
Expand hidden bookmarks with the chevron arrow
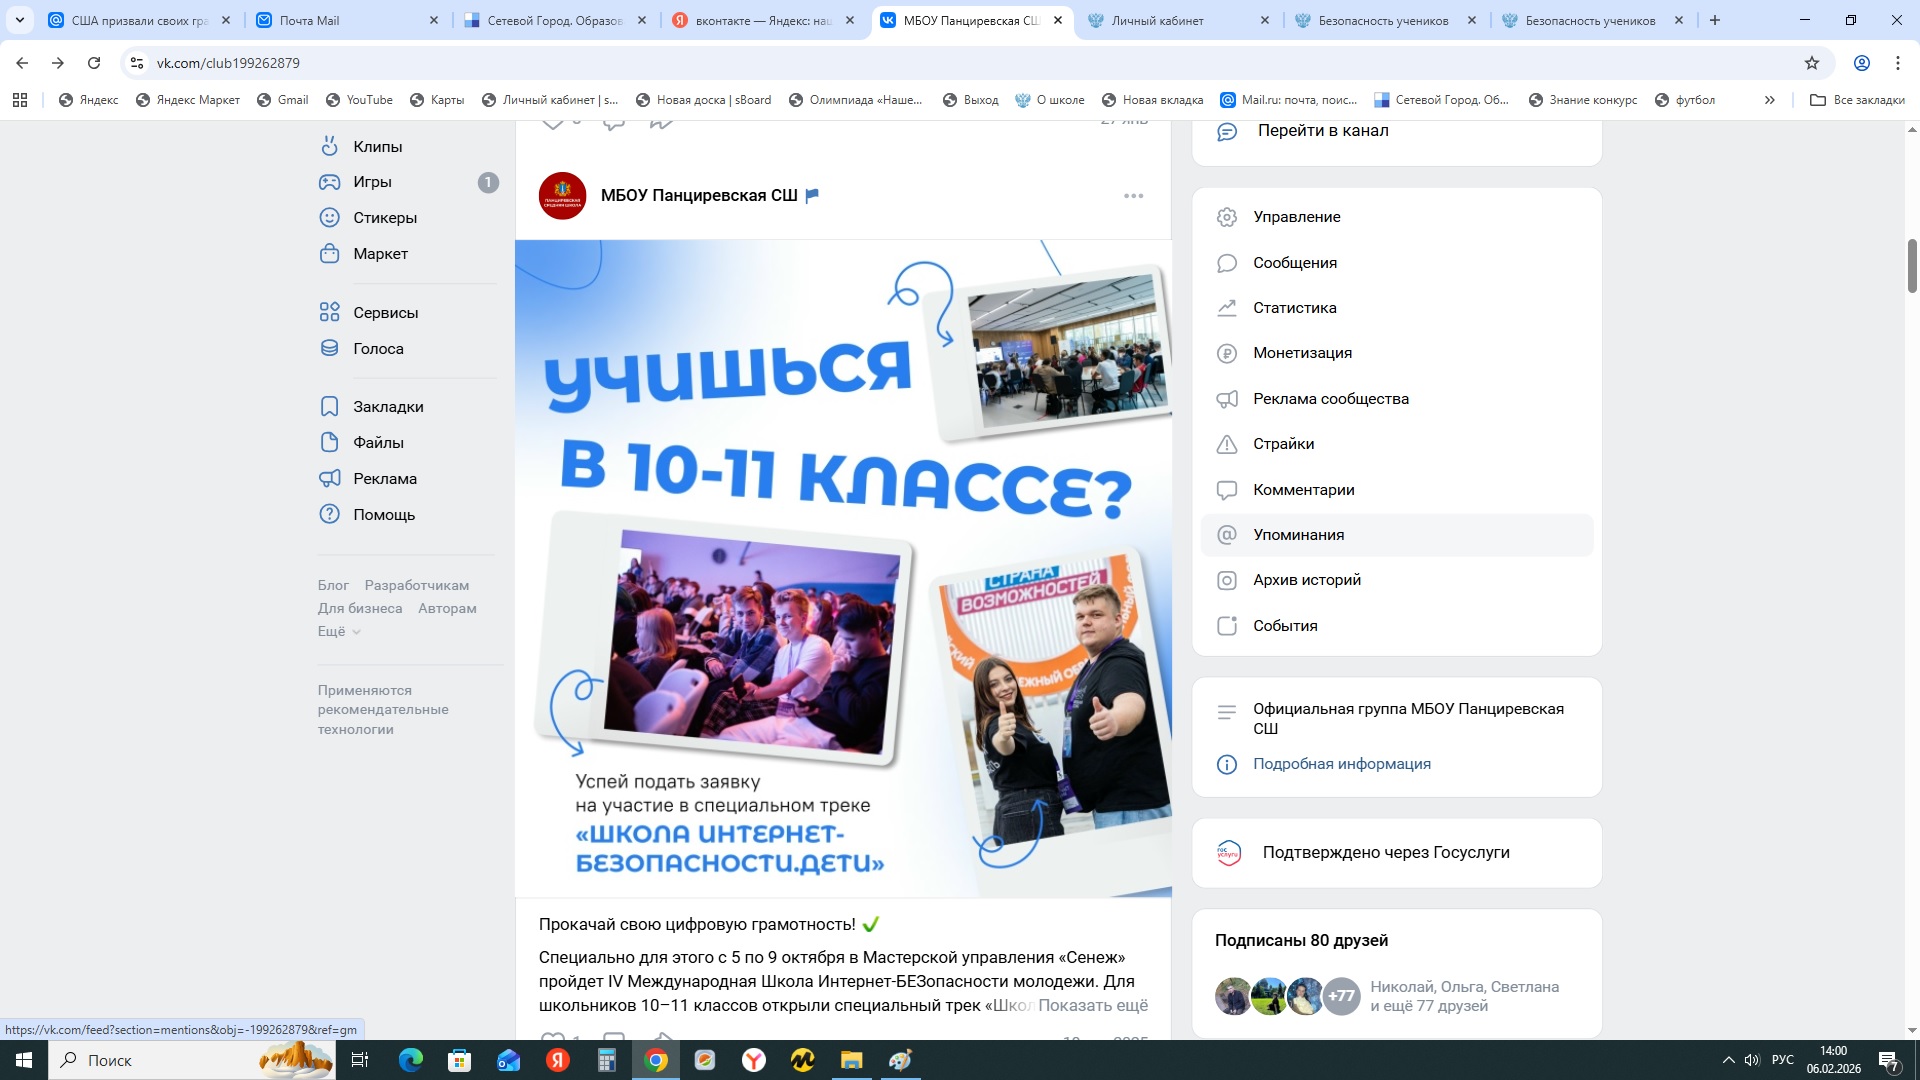pyautogui.click(x=1770, y=100)
